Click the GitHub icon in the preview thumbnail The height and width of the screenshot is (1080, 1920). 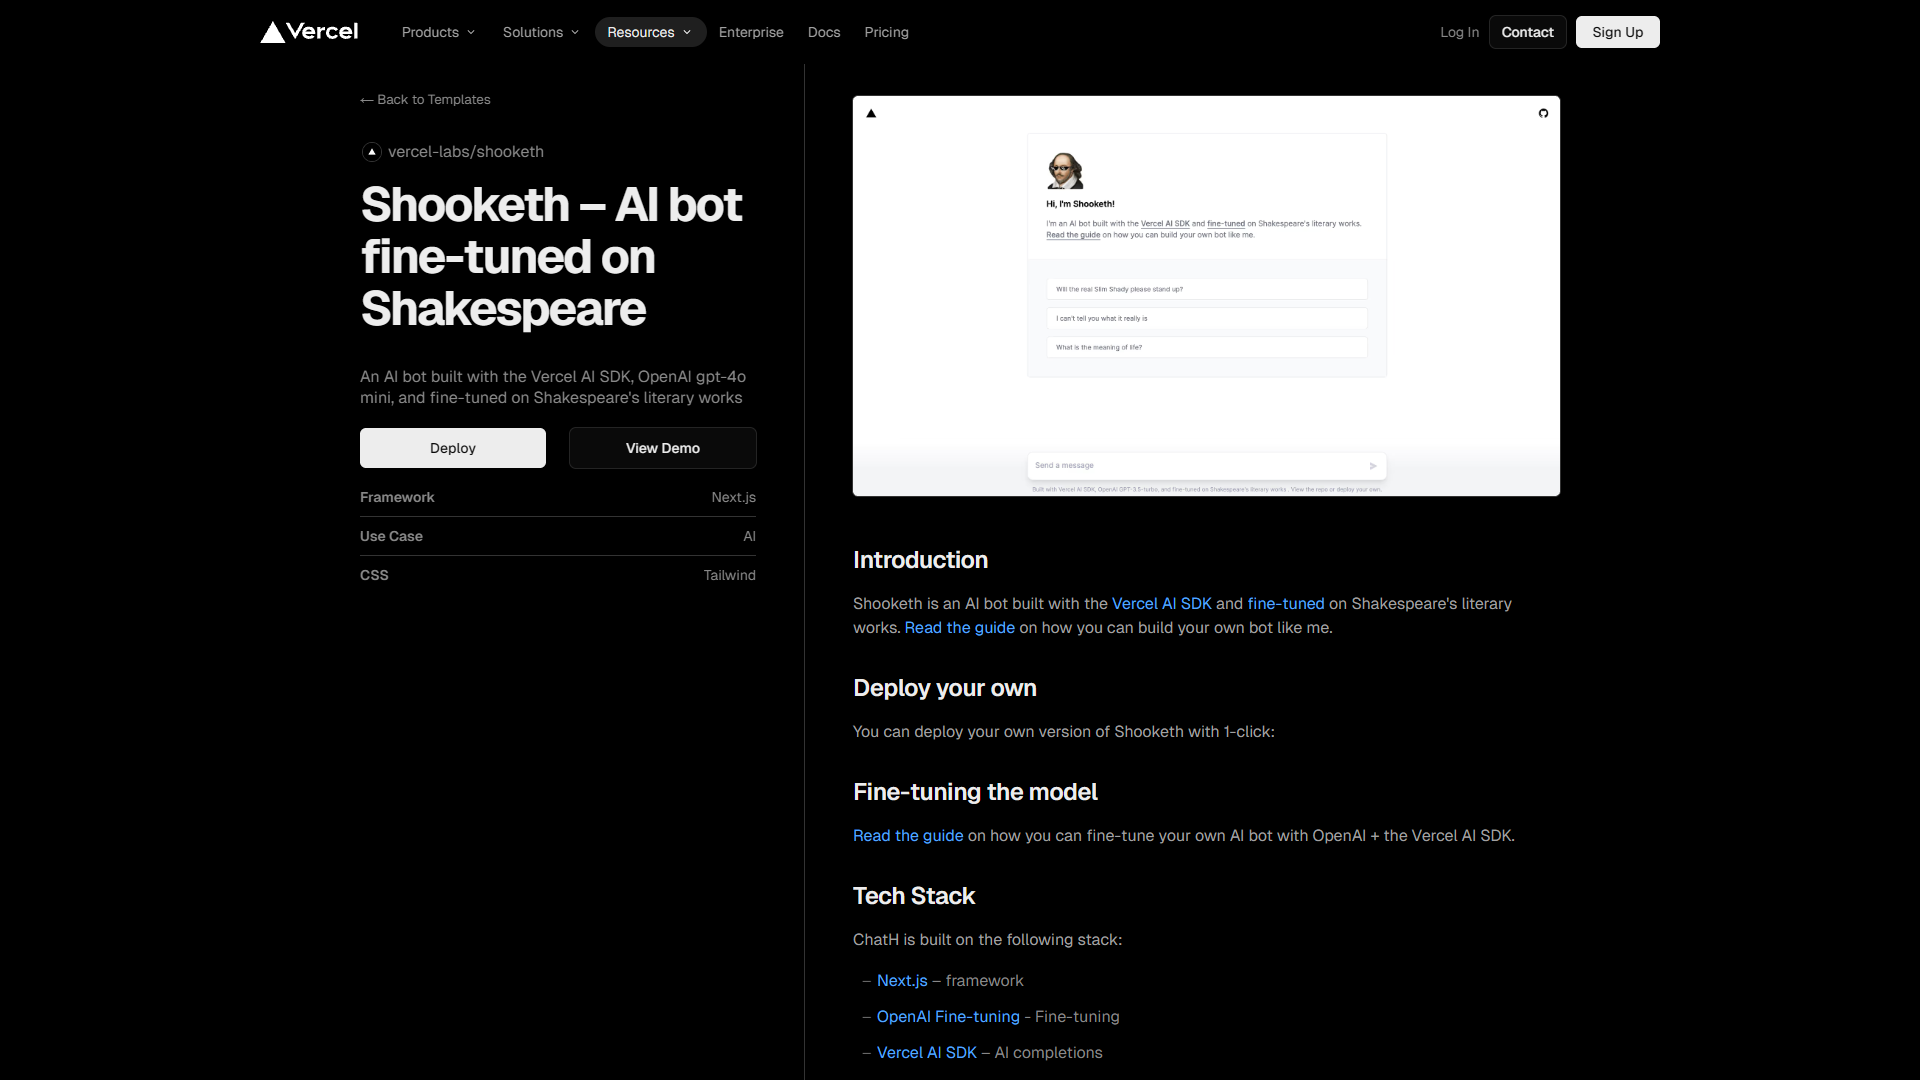tap(1543, 113)
